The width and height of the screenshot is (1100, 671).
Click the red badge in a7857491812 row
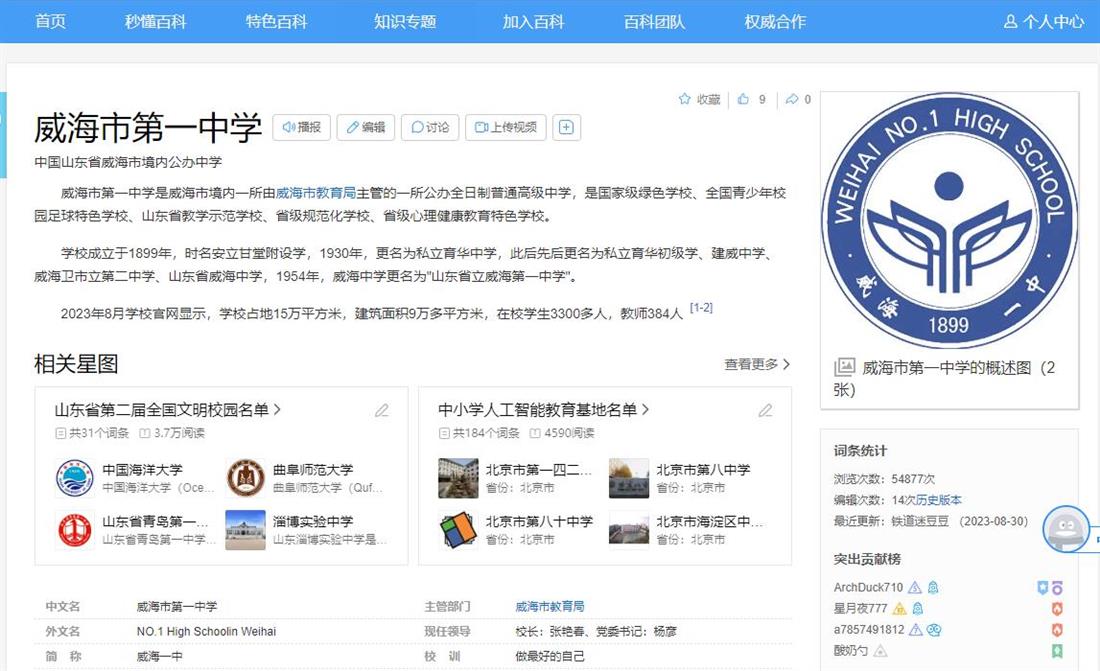click(1057, 630)
